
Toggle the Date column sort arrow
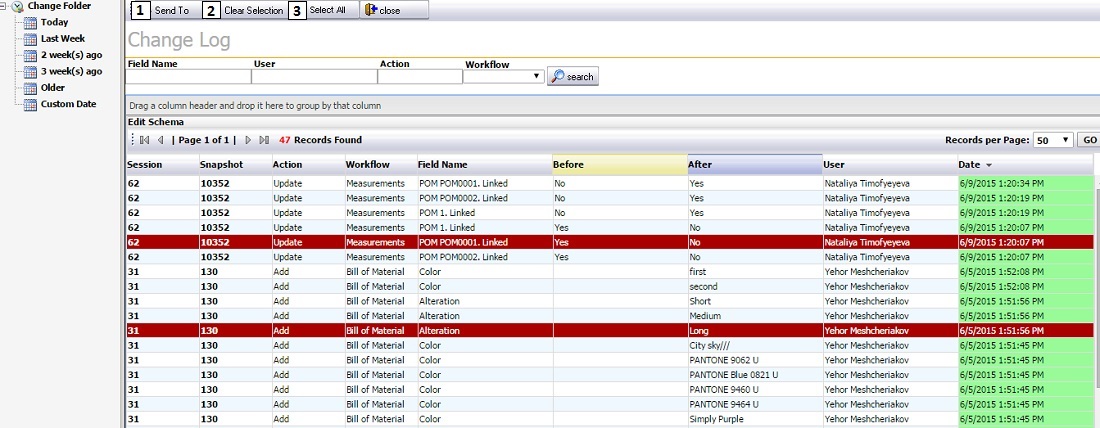click(x=989, y=165)
